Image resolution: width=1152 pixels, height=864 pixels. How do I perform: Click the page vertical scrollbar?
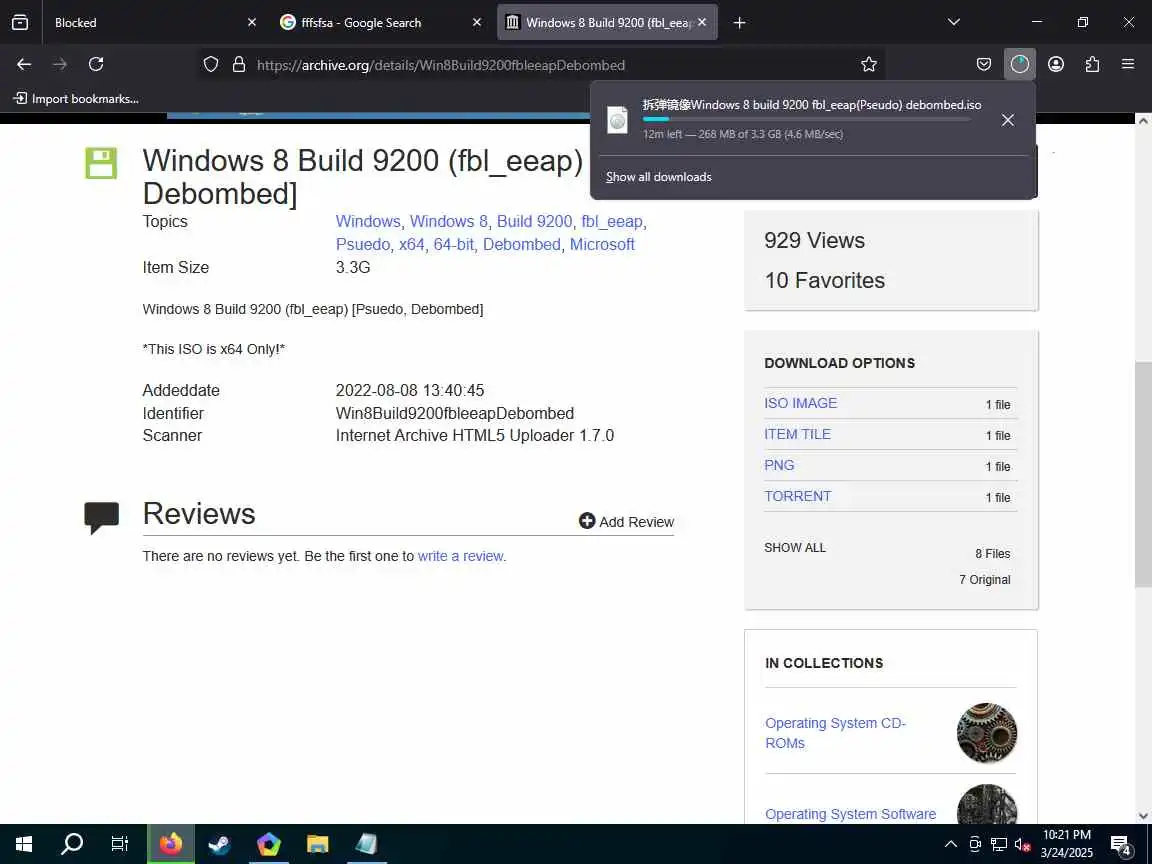point(1142,474)
